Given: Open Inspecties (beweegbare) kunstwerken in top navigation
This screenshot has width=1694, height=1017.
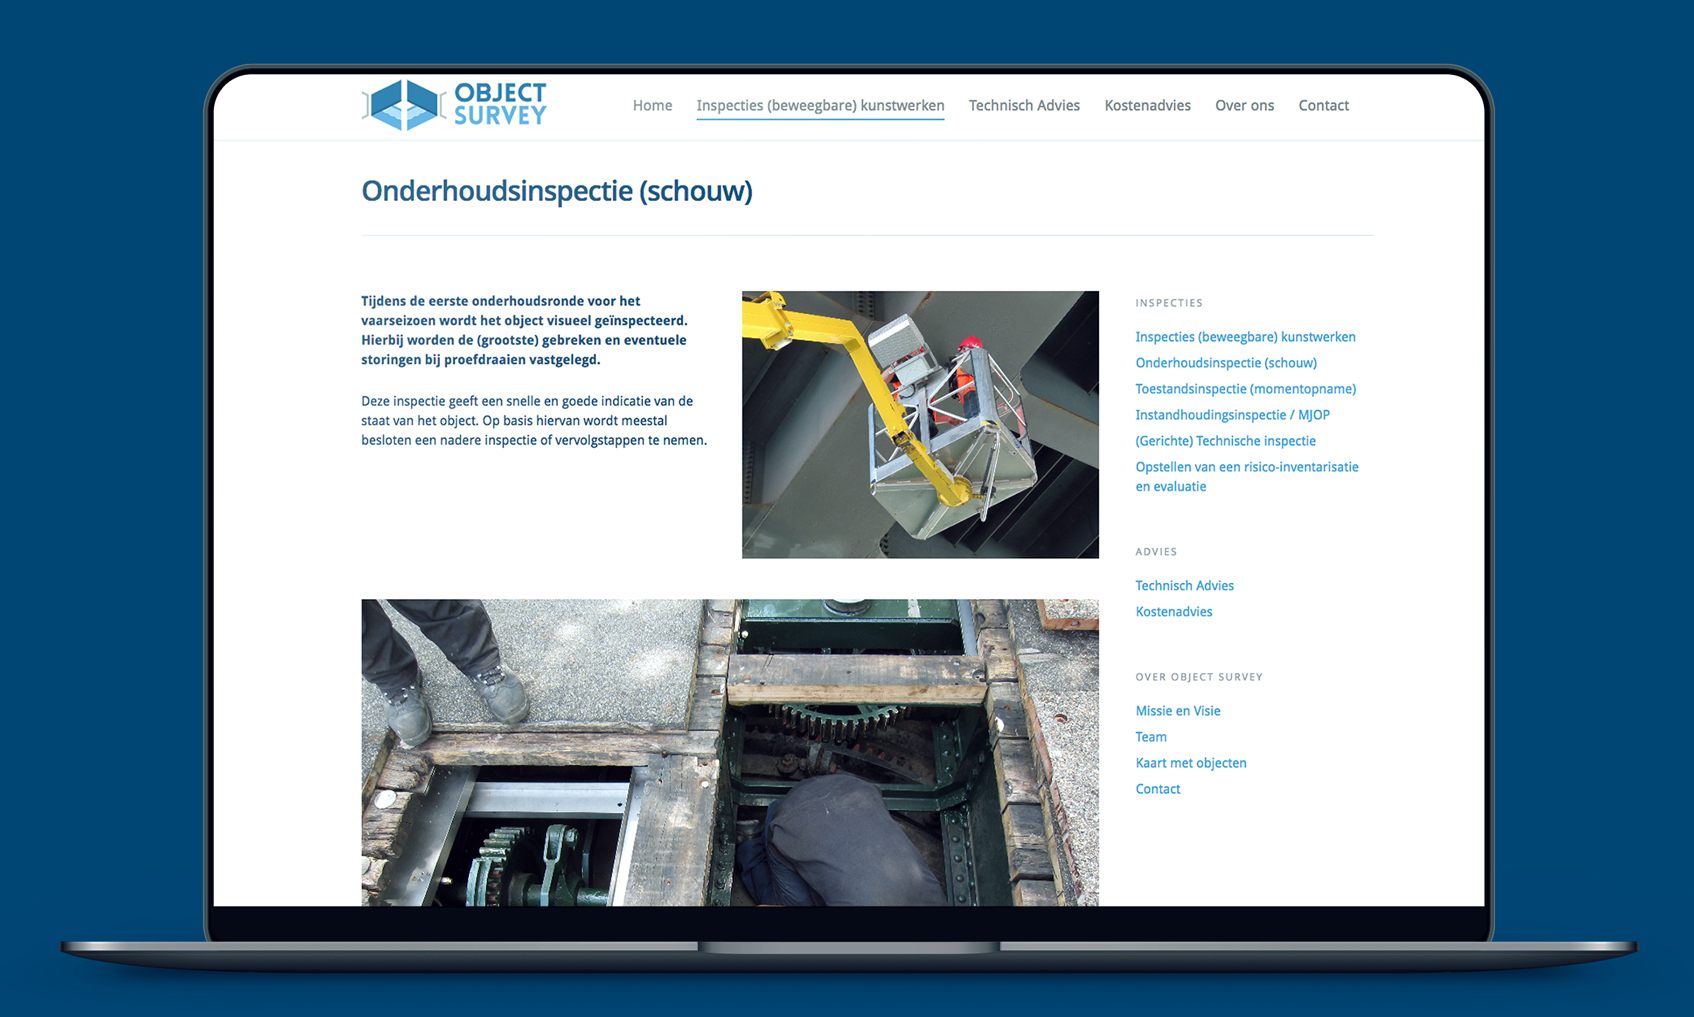Looking at the screenshot, I should tap(820, 105).
